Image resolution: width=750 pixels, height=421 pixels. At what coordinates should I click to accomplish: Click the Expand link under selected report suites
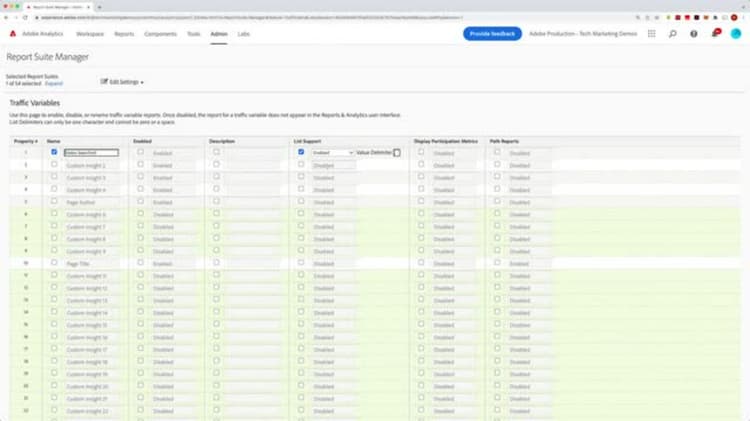54,83
